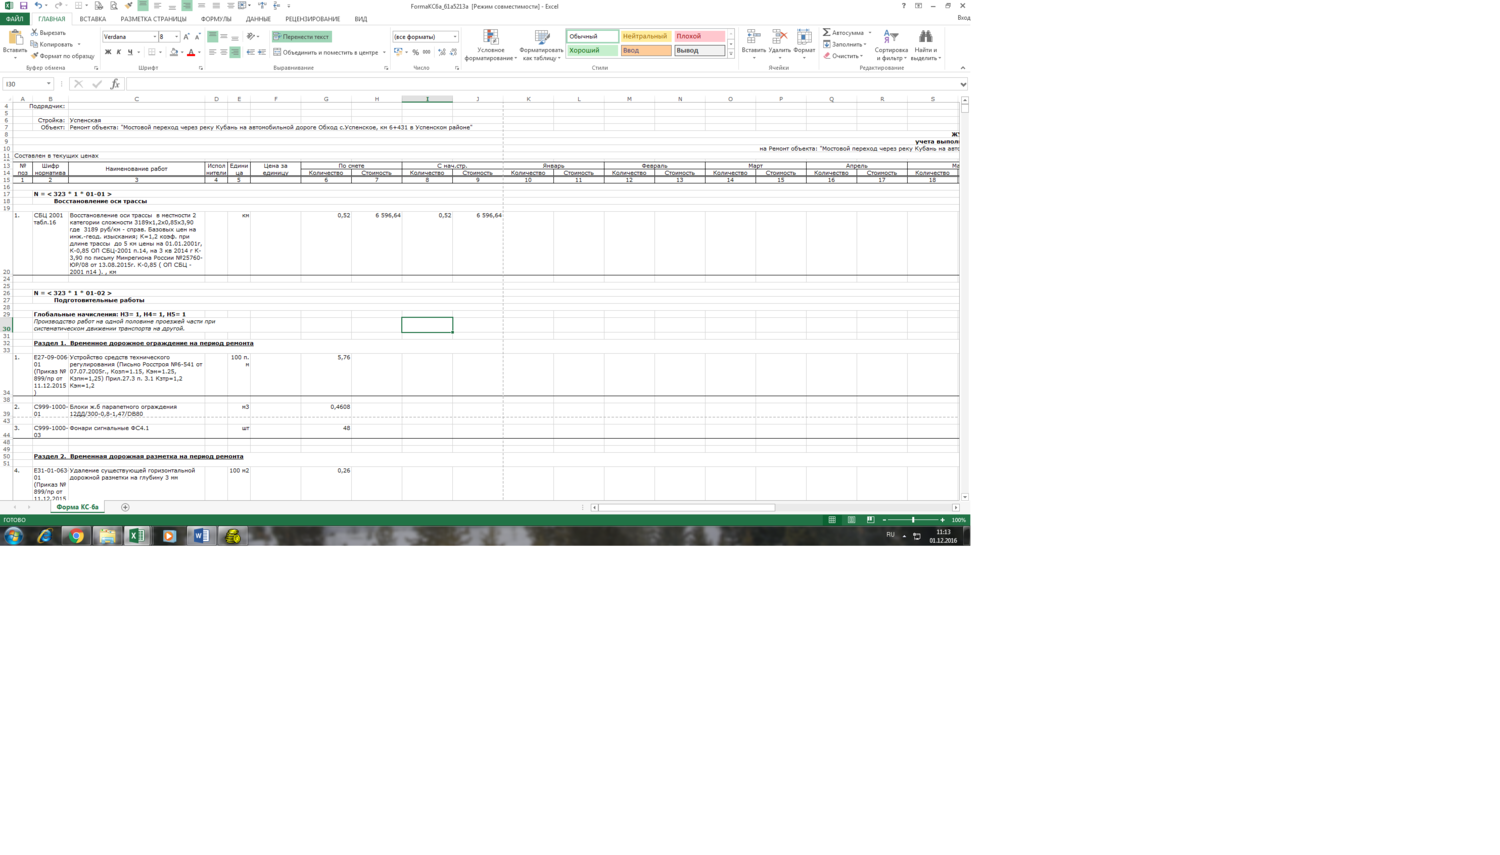Switch to Page Layout view in status bar

pos(851,520)
